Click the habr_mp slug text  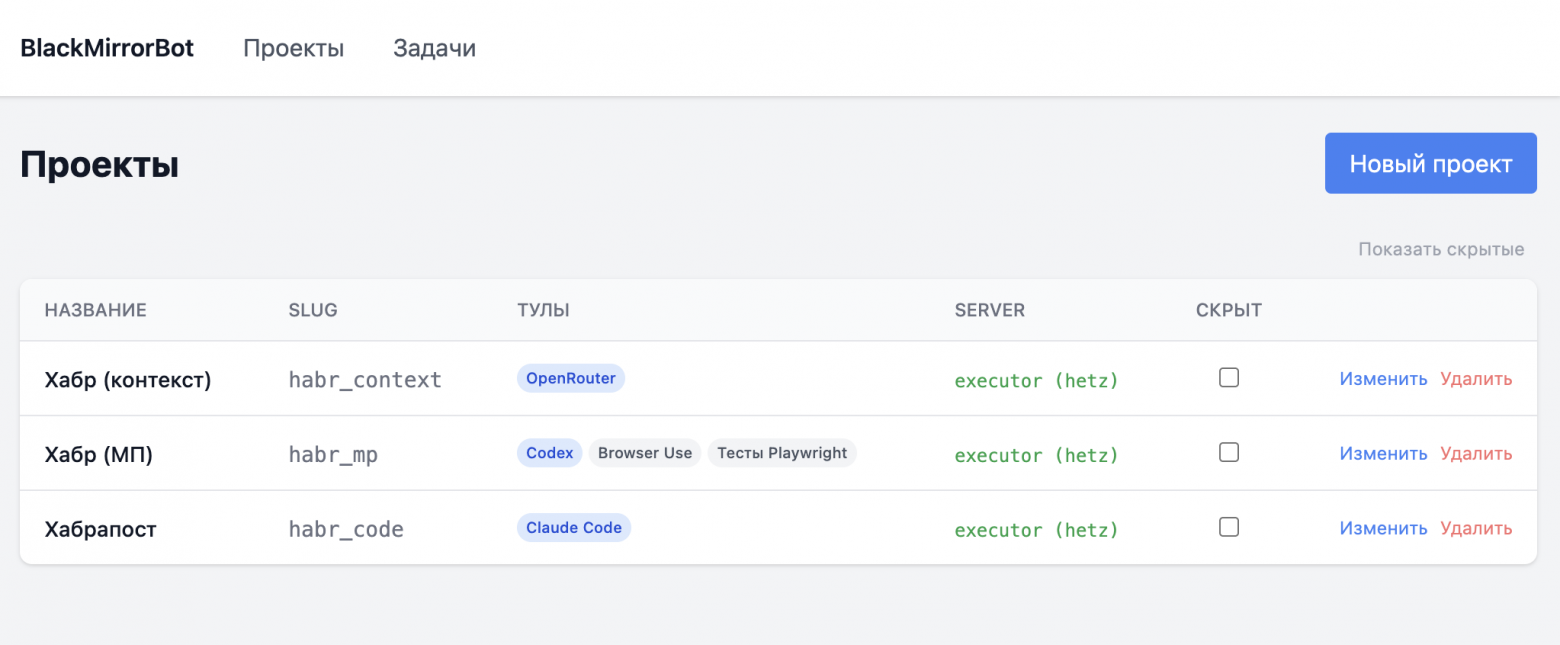coord(333,455)
